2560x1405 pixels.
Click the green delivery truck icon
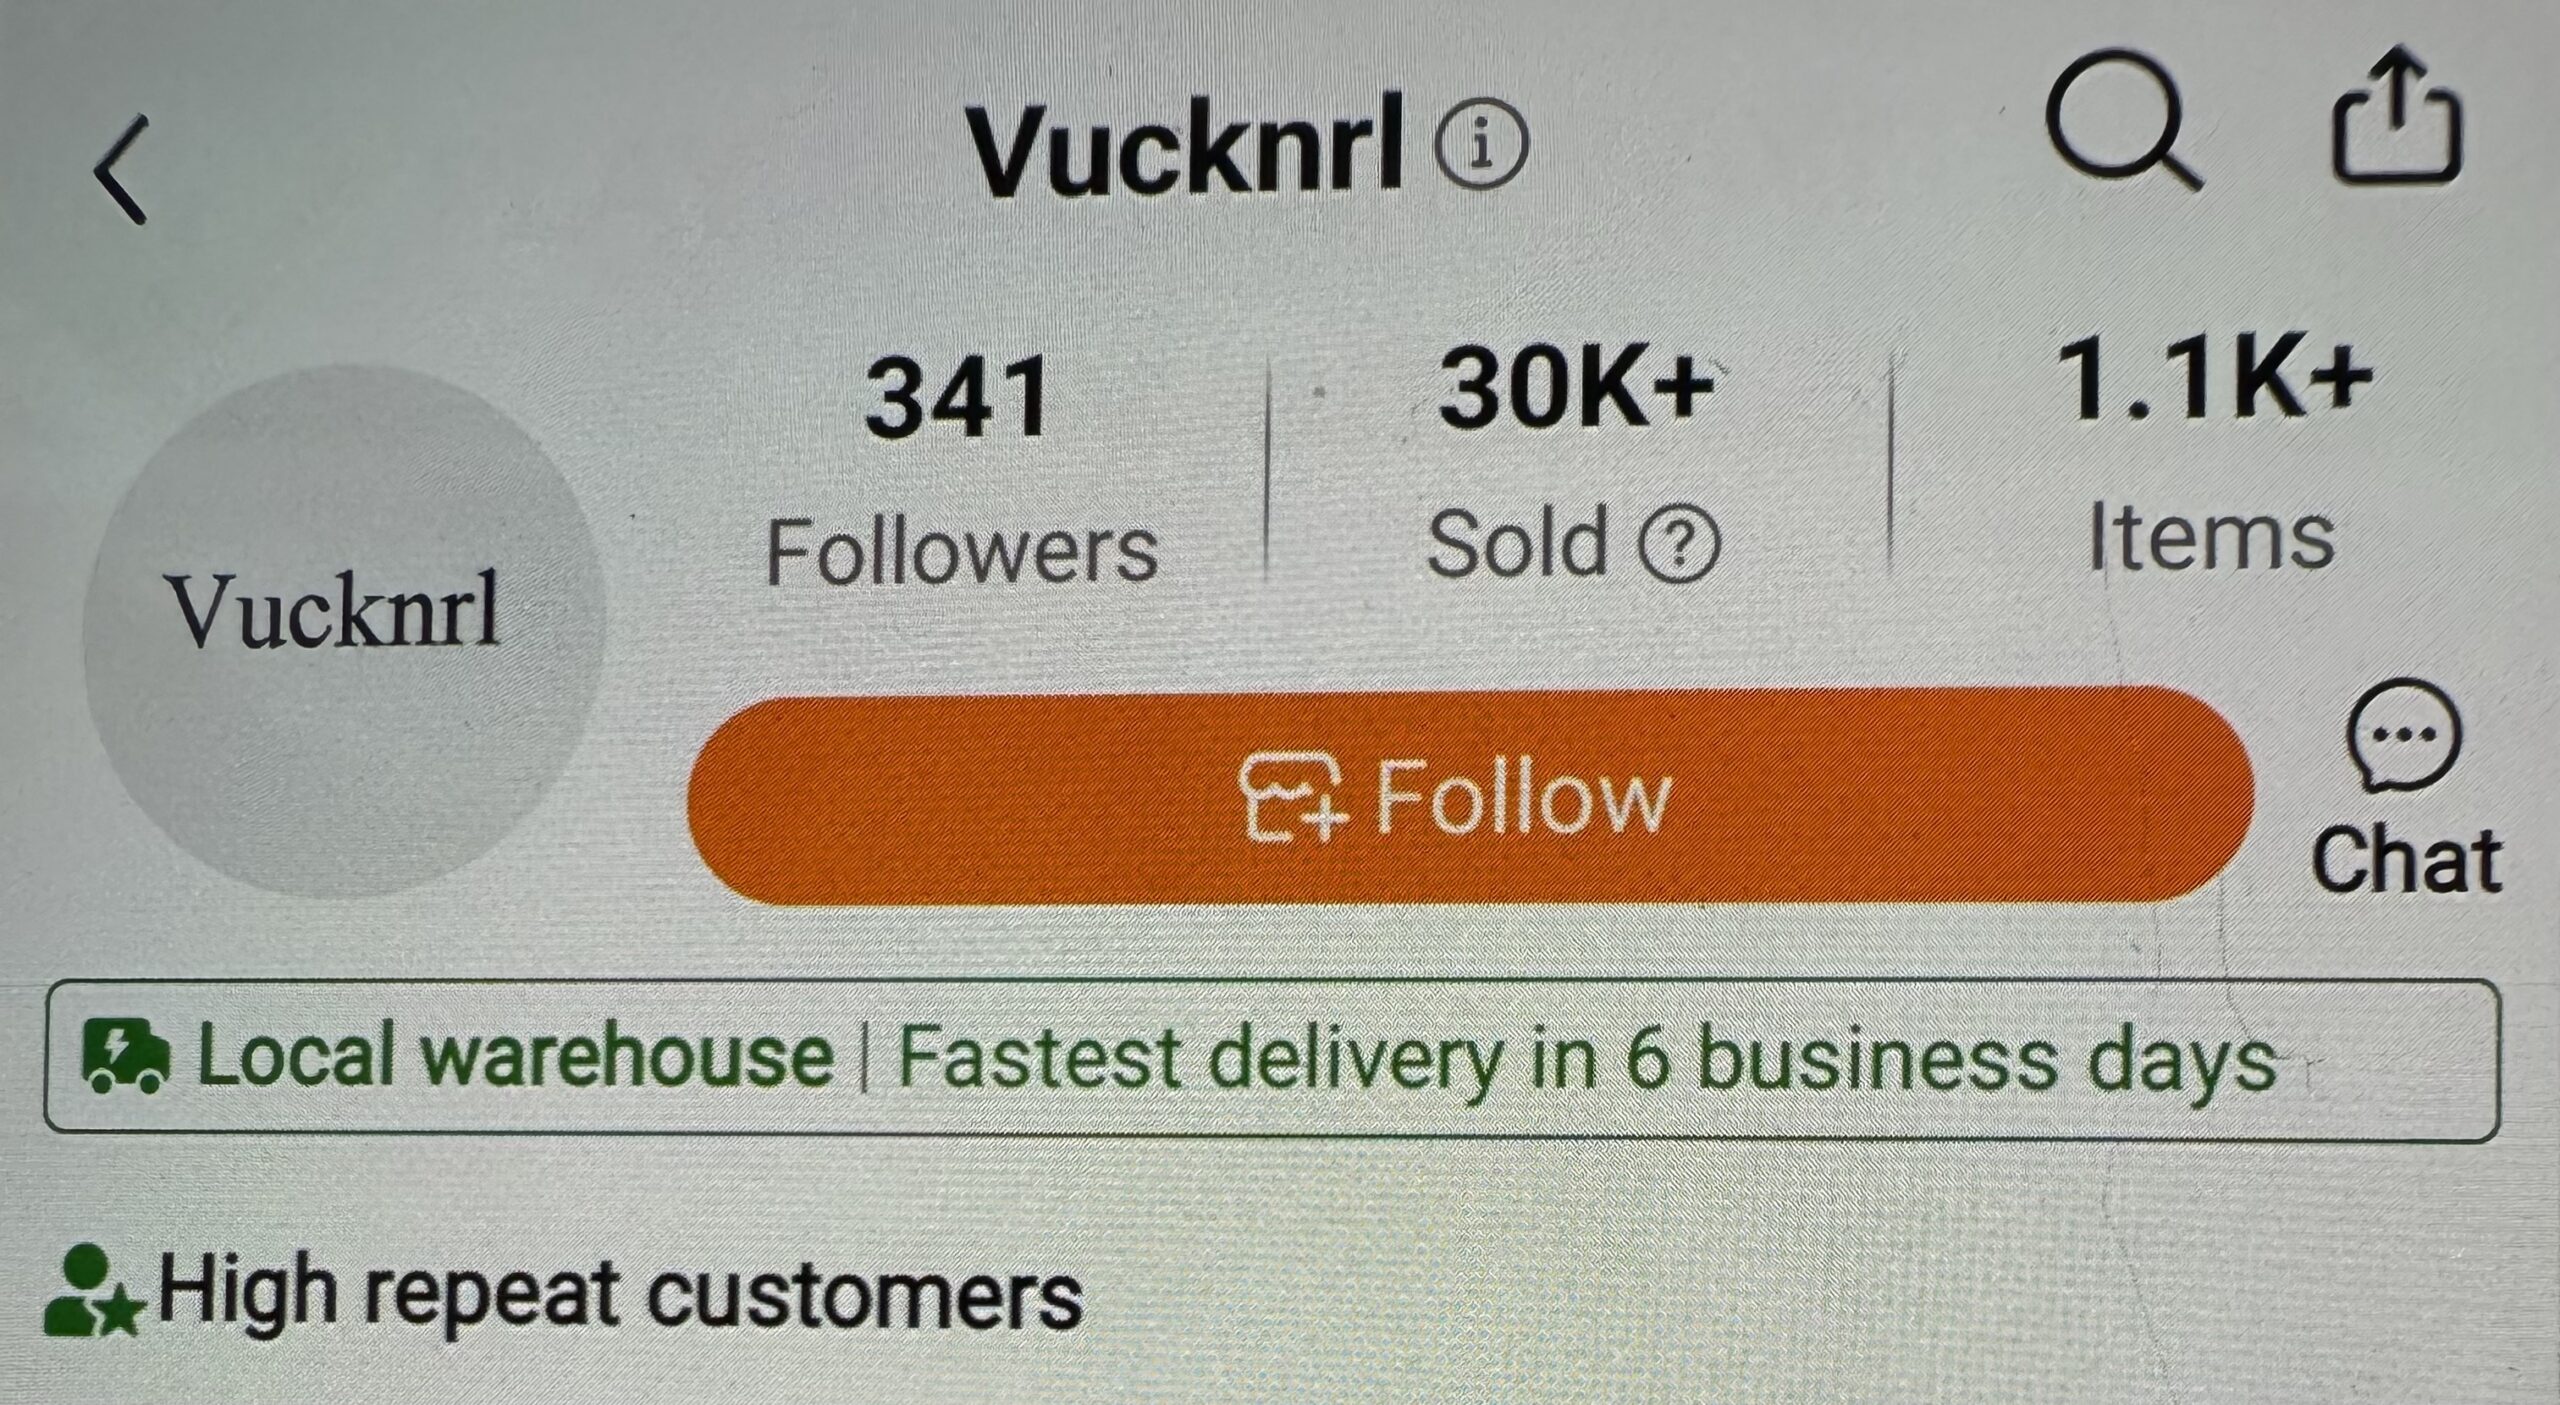[x=125, y=1056]
